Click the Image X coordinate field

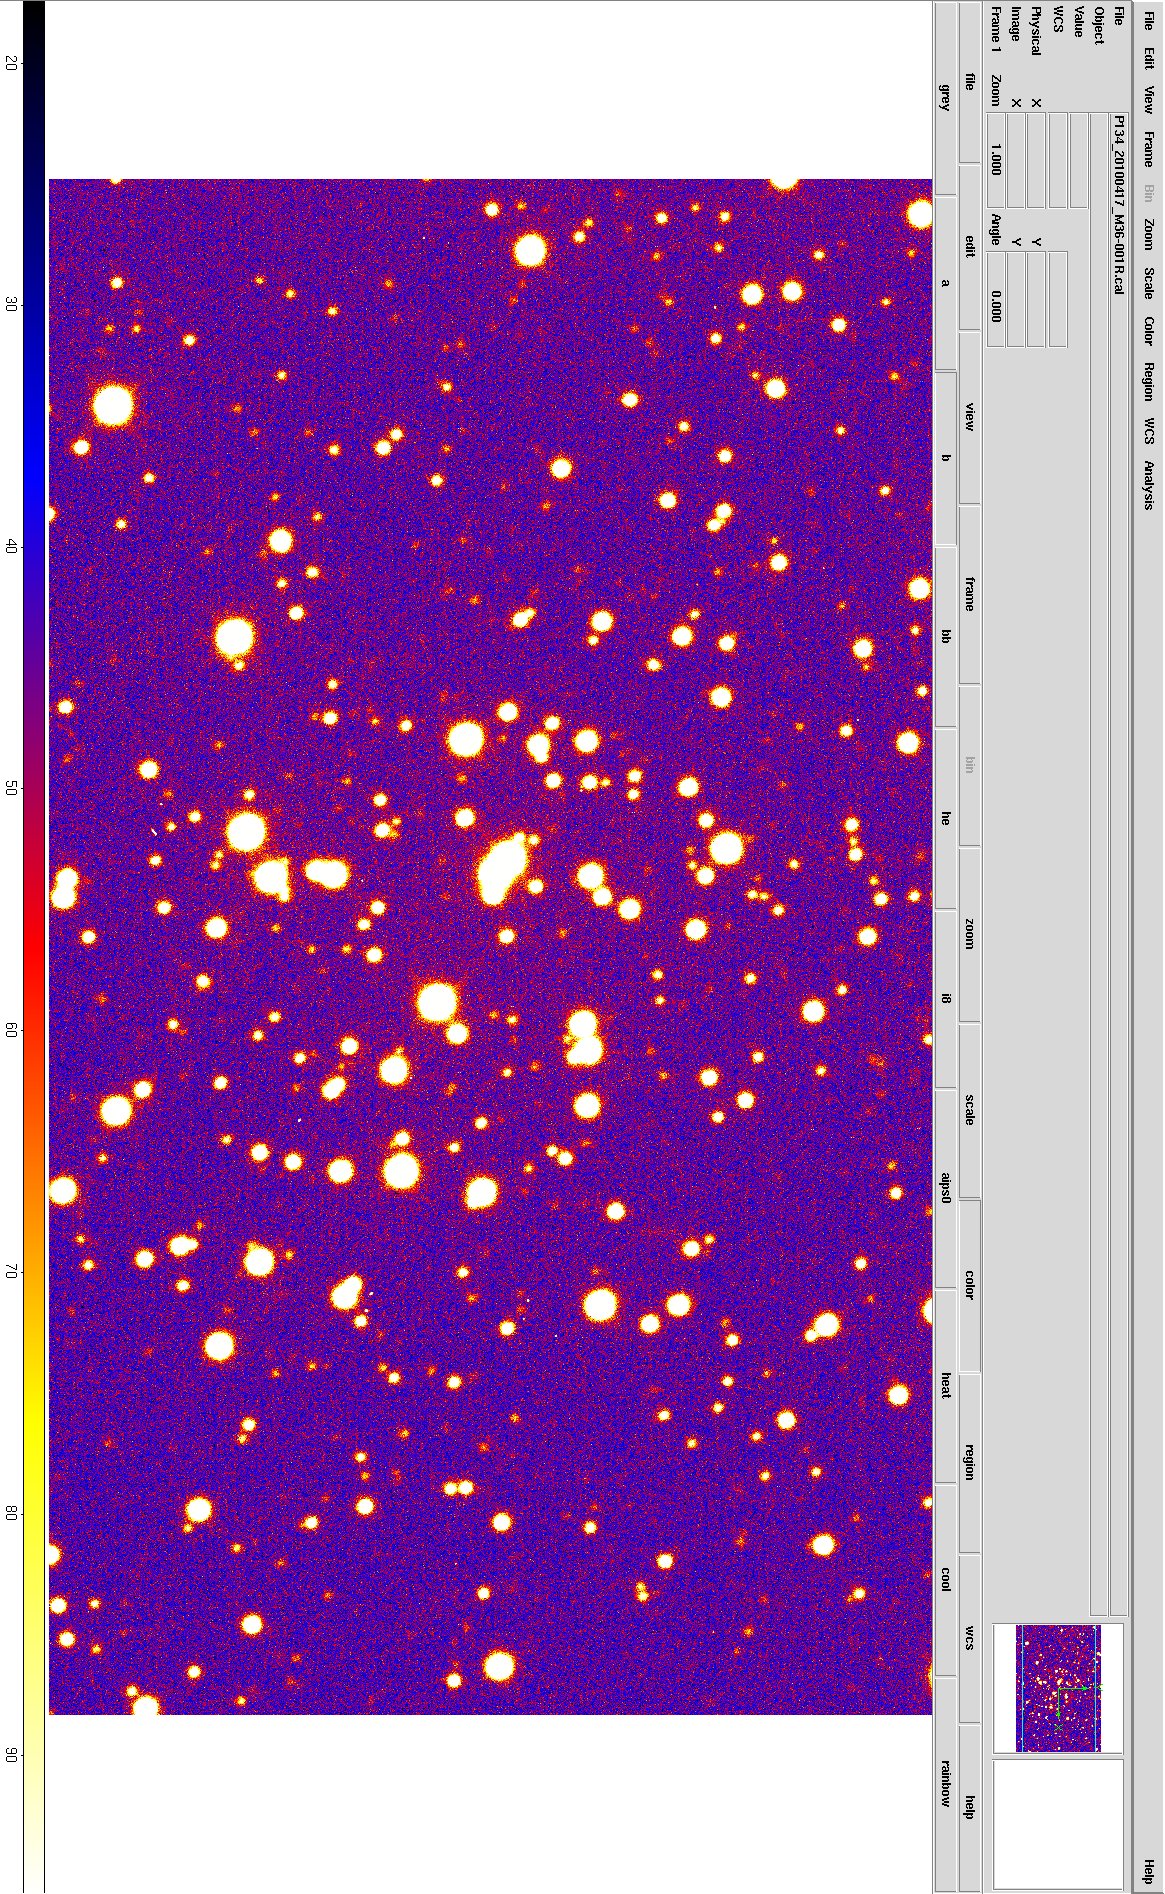coord(1016,160)
